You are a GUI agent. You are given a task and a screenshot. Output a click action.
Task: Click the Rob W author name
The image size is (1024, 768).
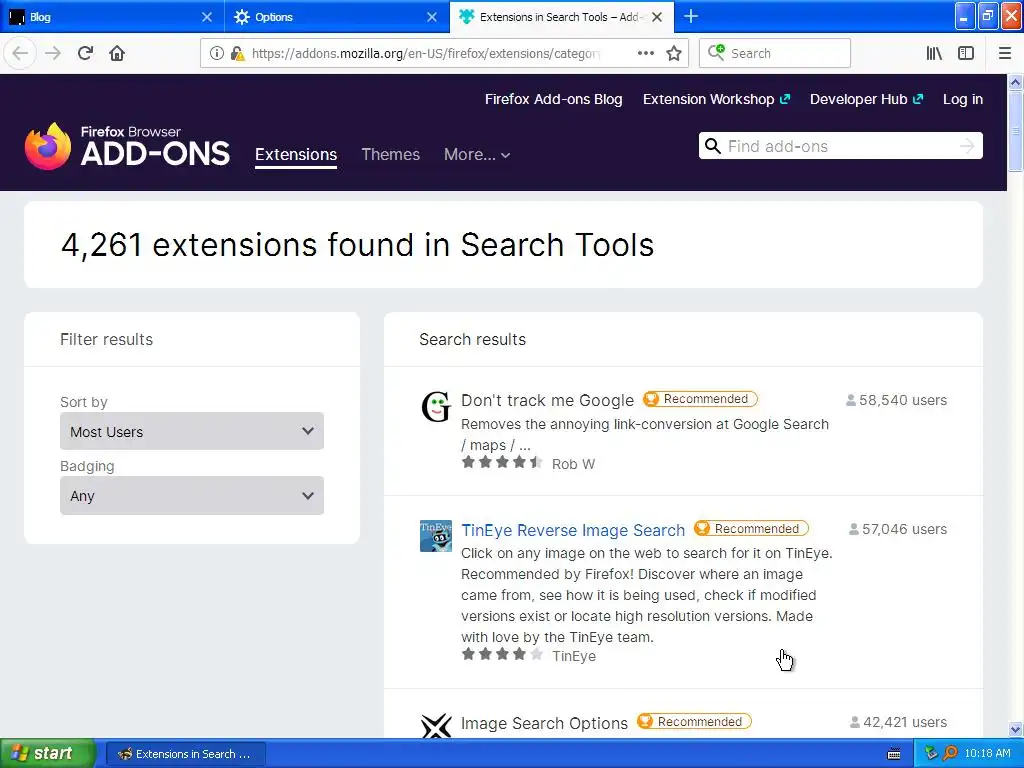coord(573,464)
